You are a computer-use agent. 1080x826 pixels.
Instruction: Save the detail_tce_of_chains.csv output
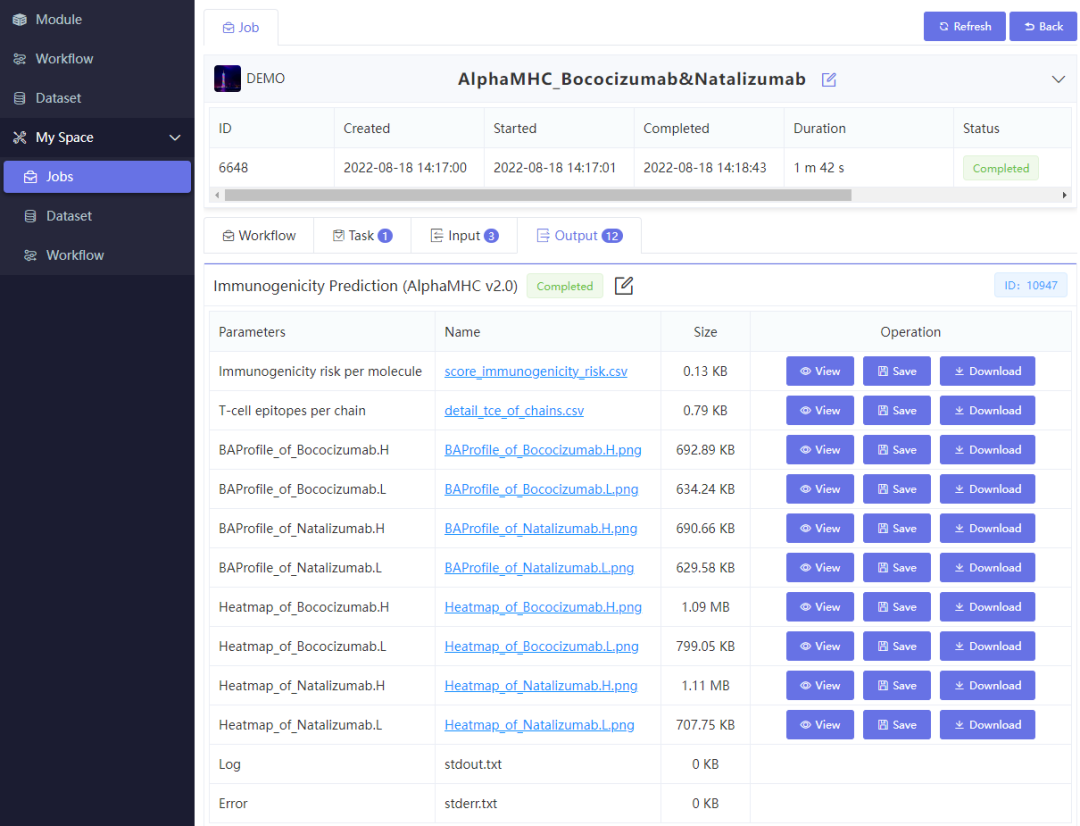click(x=896, y=410)
